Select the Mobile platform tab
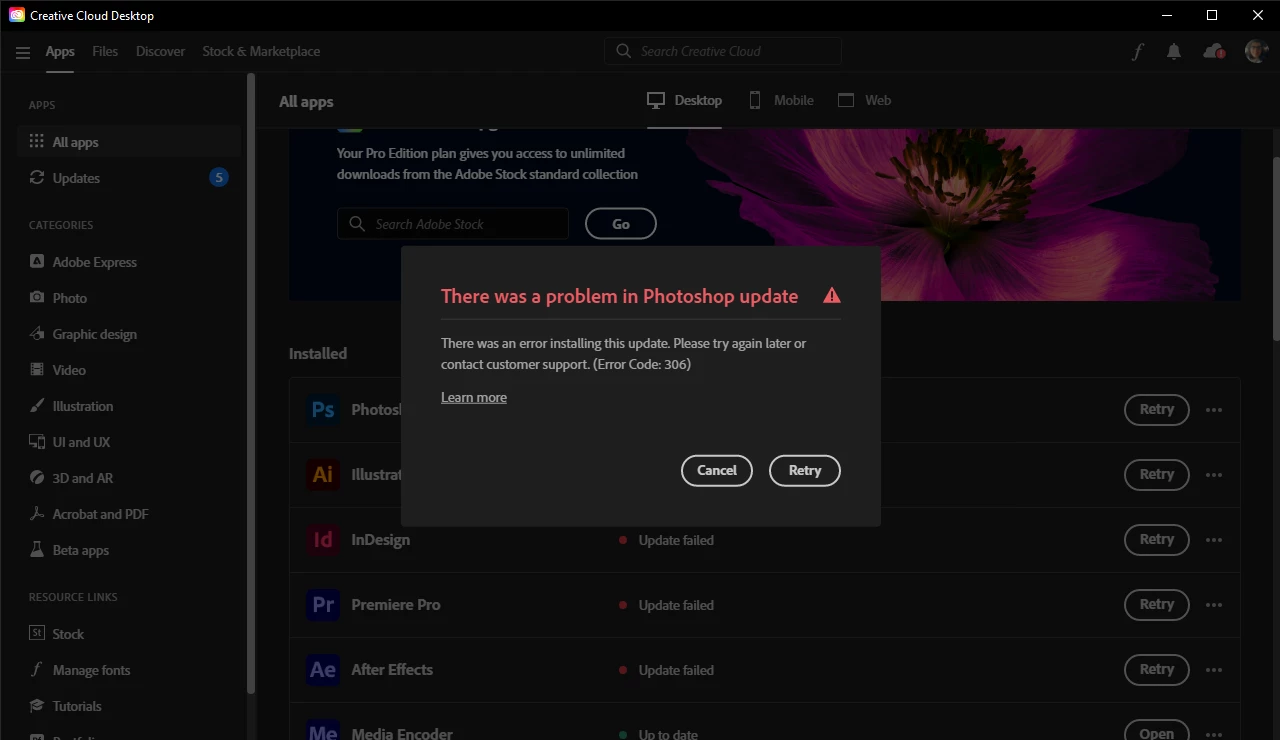This screenshot has width=1280, height=740. coord(781,100)
